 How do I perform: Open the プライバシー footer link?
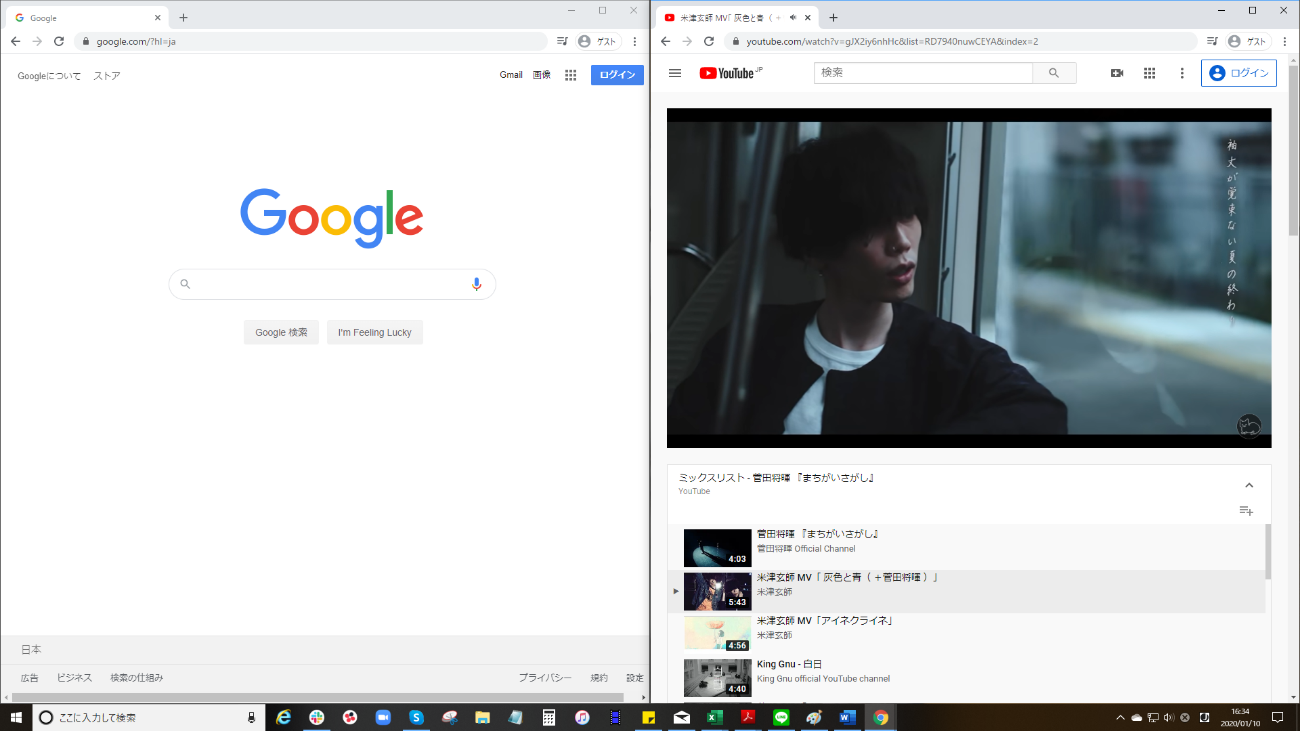tap(545, 678)
